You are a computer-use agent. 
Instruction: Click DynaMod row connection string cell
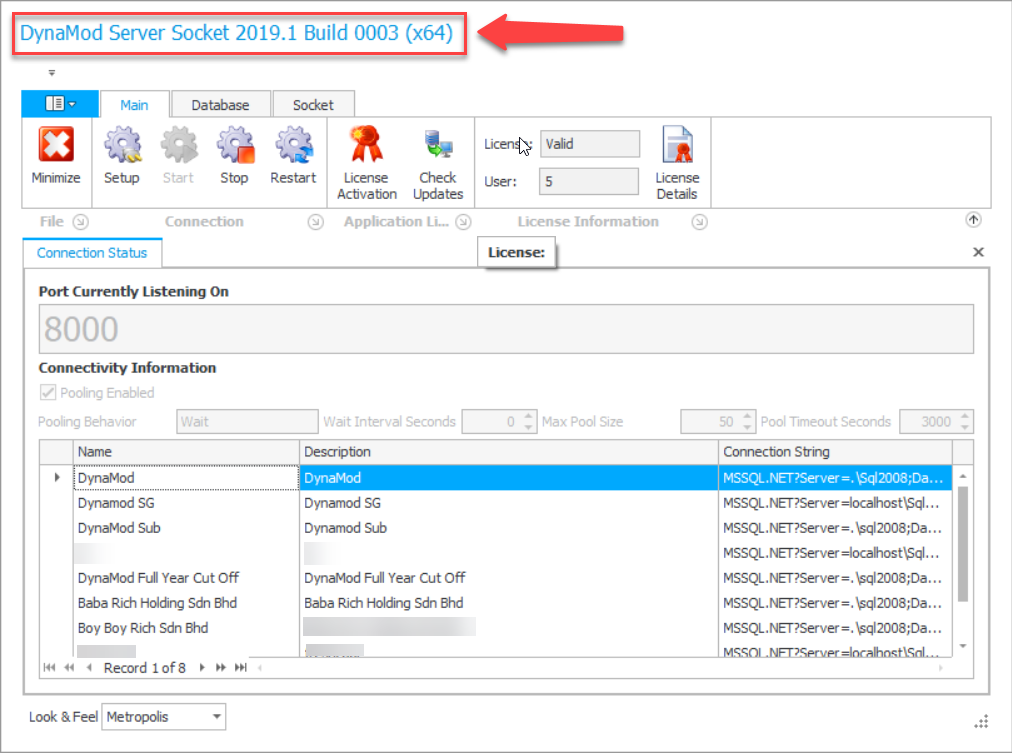[835, 477]
